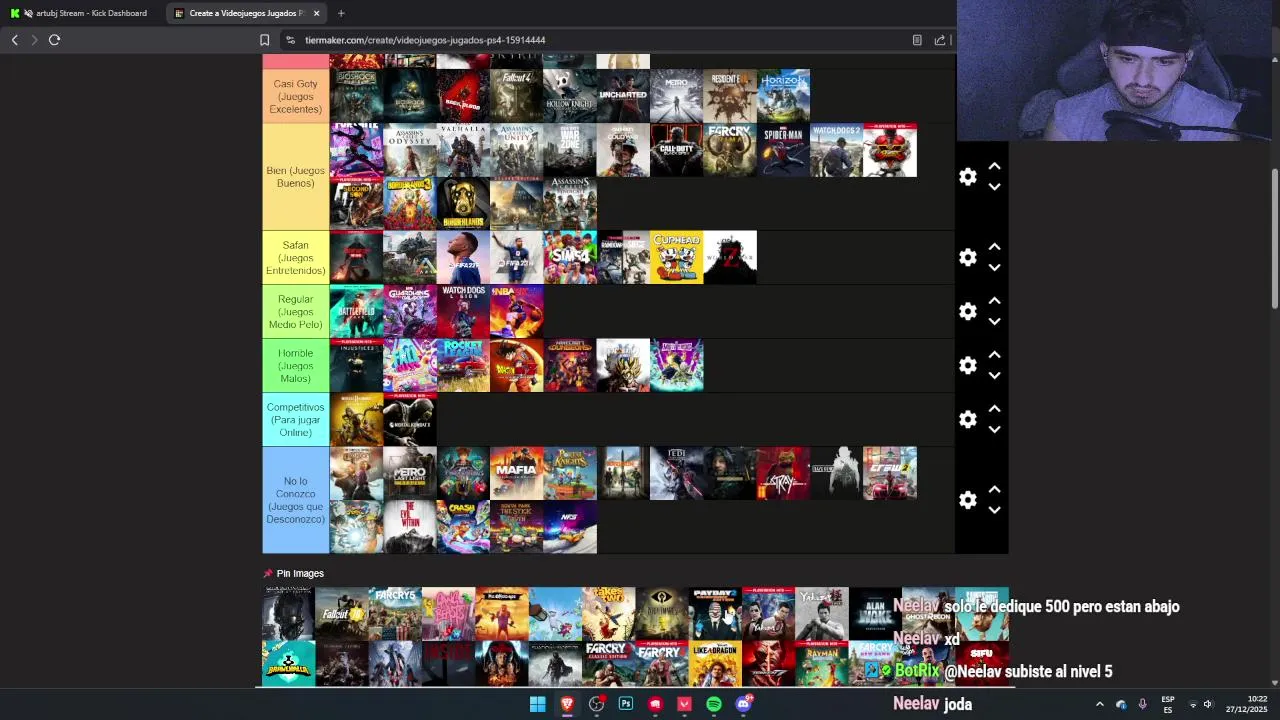
Task: Select the Borderlands 3 cover
Action: click(410, 204)
